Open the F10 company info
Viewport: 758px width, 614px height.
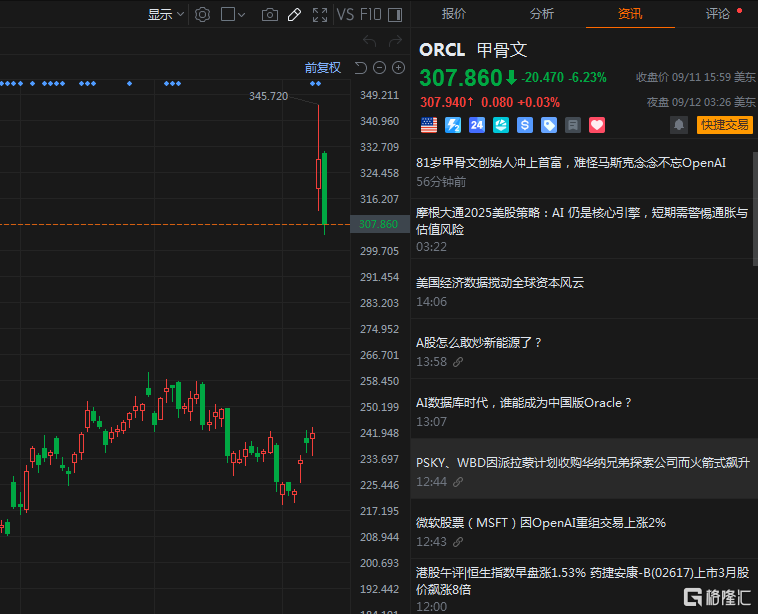[370, 15]
